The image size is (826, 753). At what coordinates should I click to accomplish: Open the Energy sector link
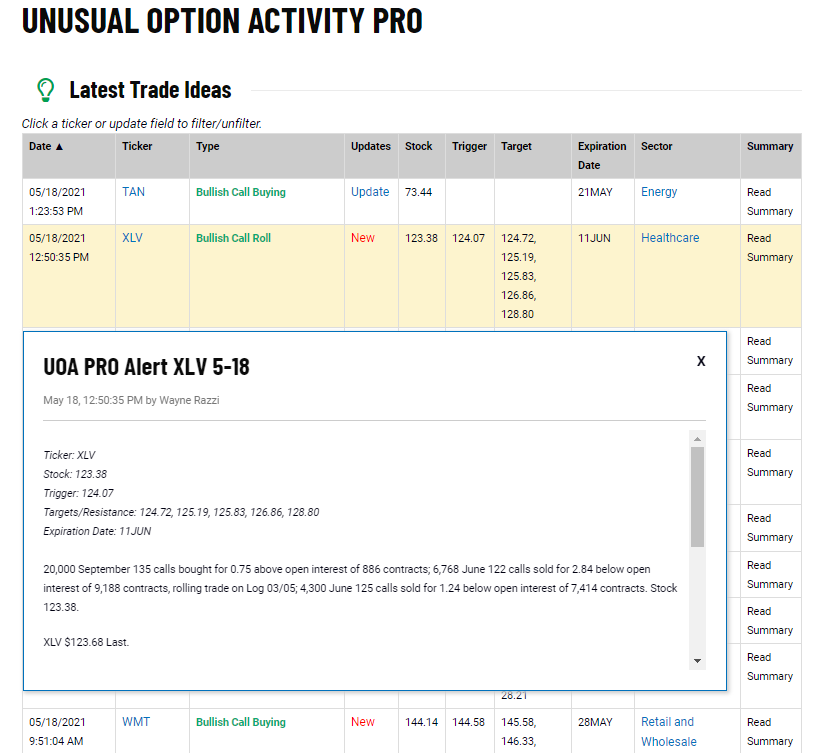[x=659, y=192]
